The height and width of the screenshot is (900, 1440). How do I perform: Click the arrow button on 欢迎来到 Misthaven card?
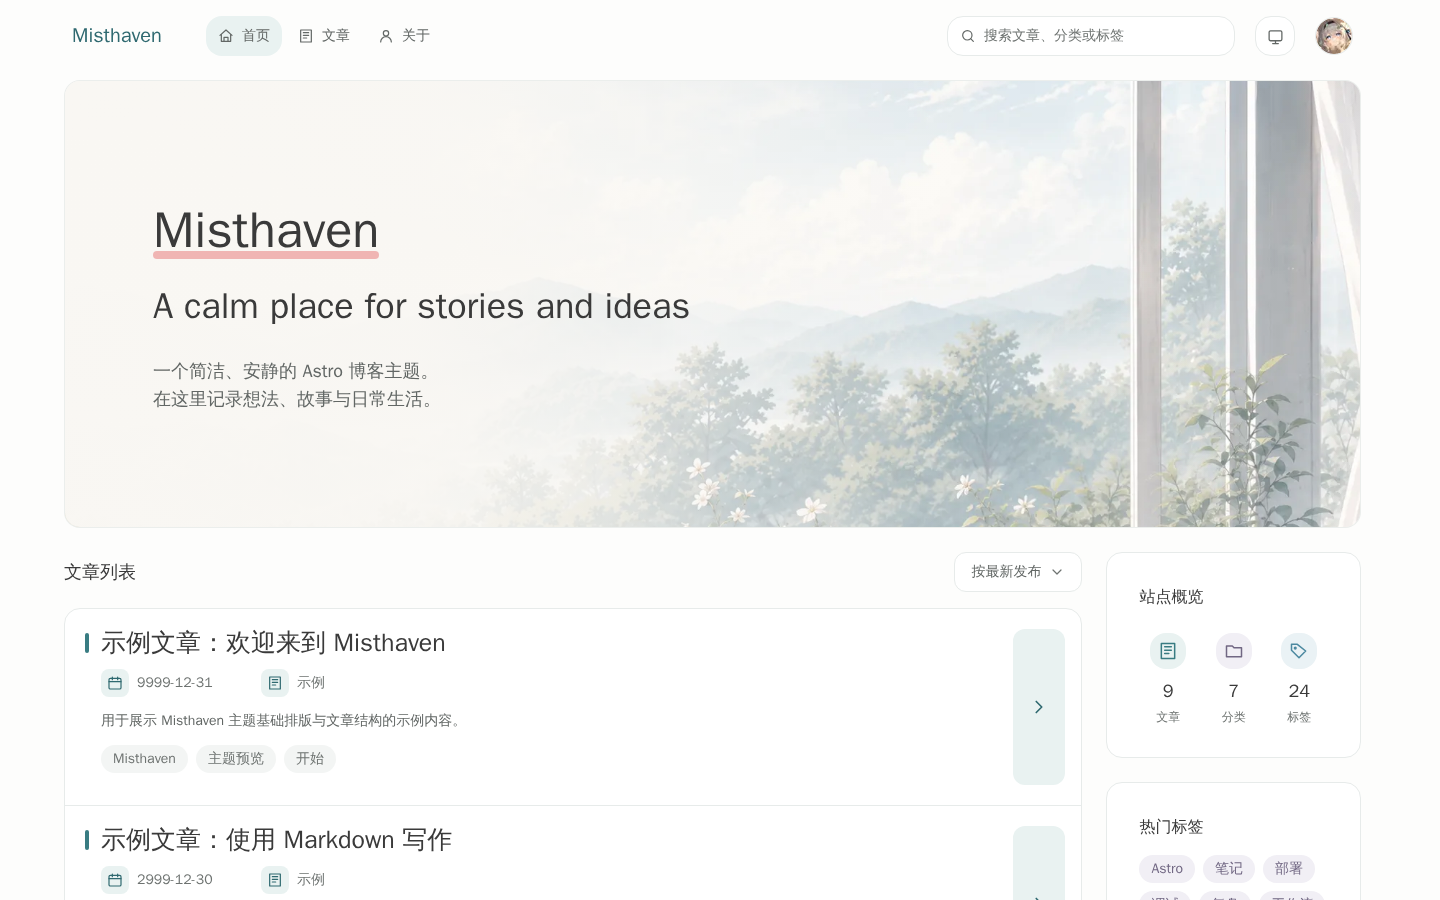tap(1039, 707)
